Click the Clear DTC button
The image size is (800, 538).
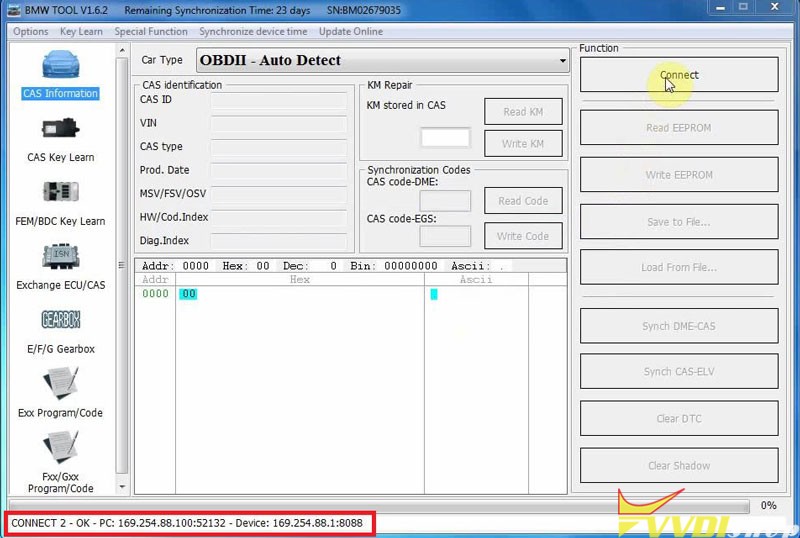point(679,418)
